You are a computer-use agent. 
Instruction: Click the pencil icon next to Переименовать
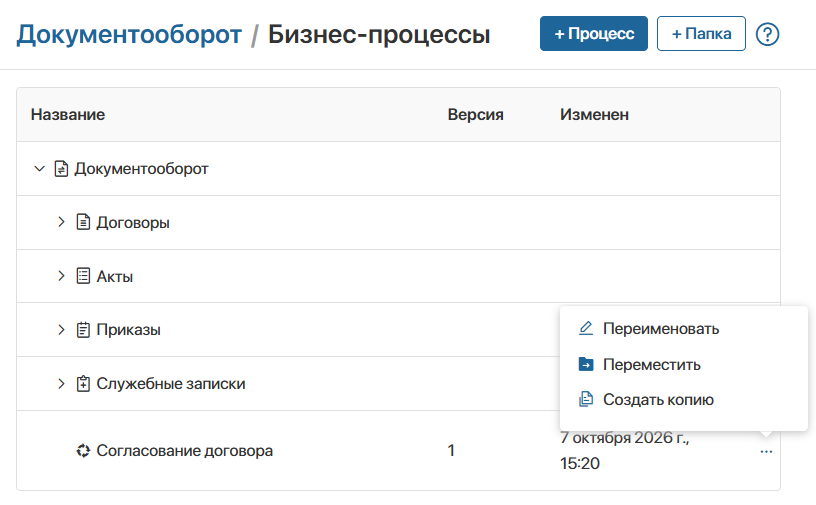pos(586,329)
